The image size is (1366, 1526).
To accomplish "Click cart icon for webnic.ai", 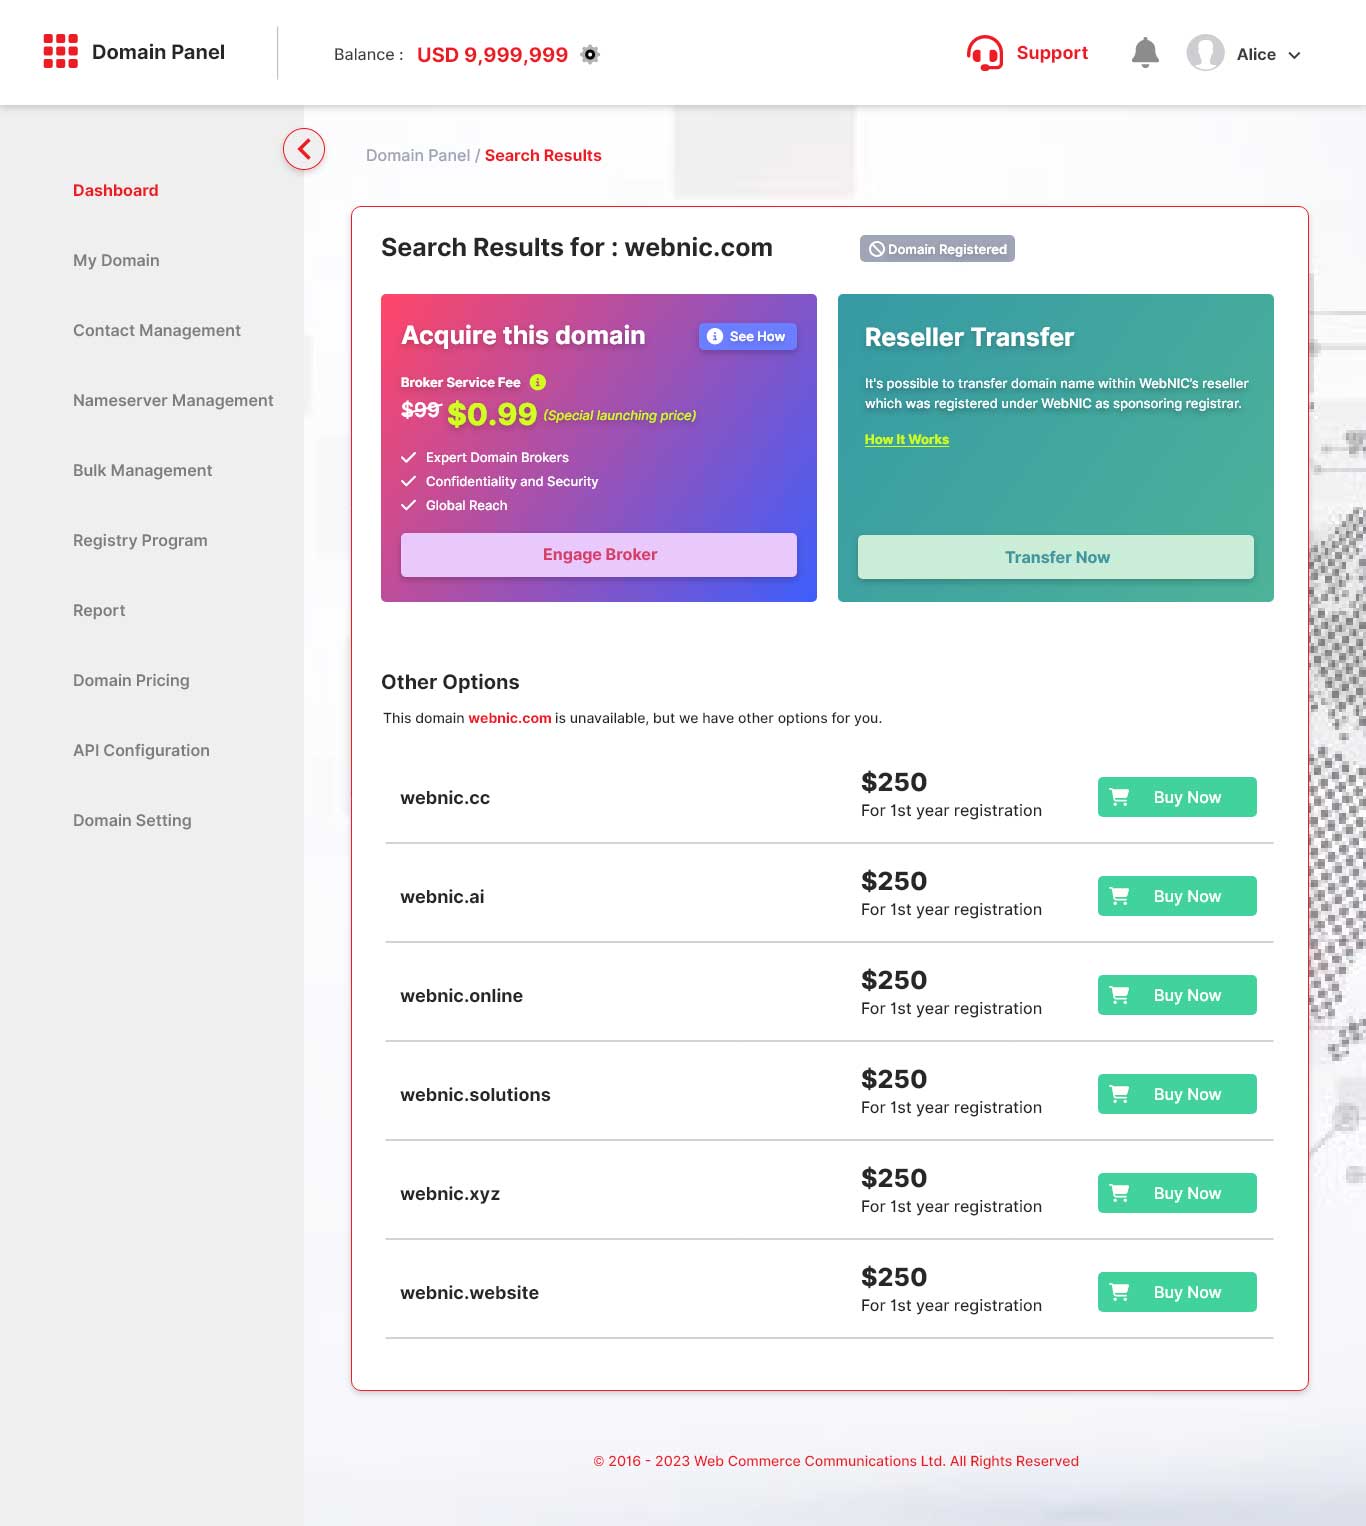I will coord(1120,896).
